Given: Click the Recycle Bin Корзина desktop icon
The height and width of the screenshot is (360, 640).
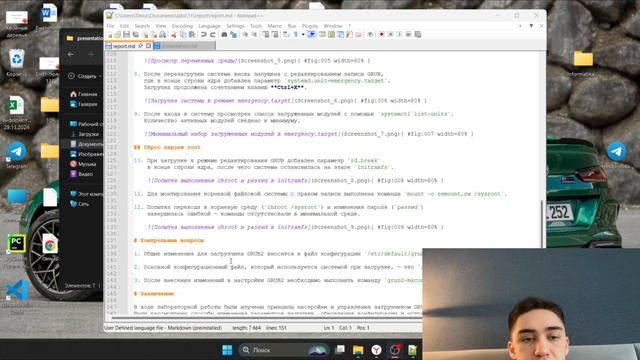Looking at the screenshot, I should (17, 63).
